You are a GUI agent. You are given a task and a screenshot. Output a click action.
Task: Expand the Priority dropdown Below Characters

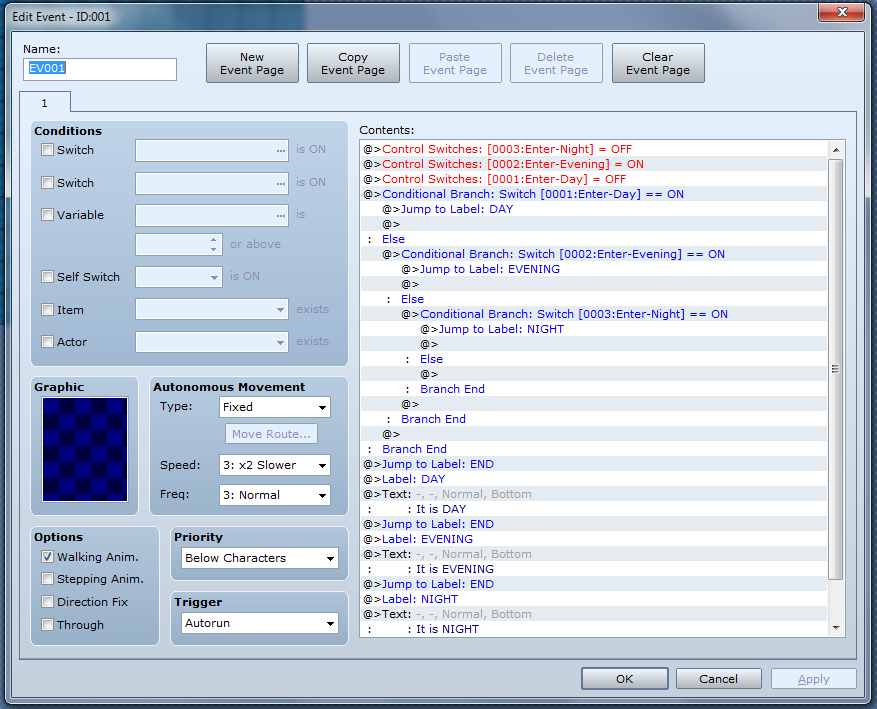(260, 558)
